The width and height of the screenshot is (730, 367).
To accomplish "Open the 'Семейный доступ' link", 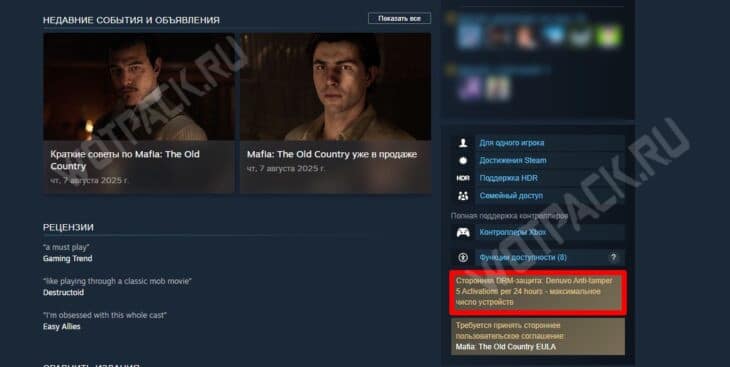I will (511, 196).
